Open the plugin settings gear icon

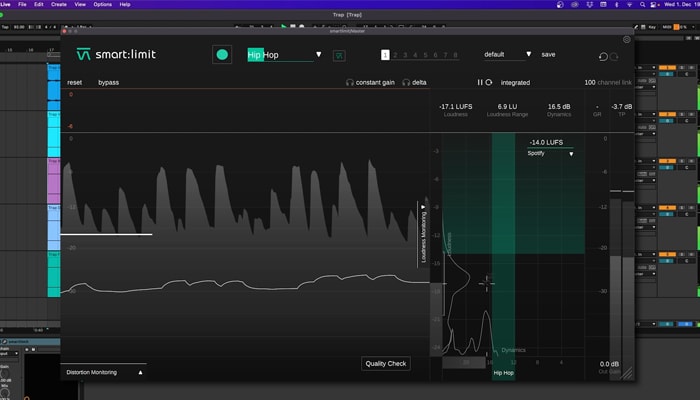click(x=627, y=40)
